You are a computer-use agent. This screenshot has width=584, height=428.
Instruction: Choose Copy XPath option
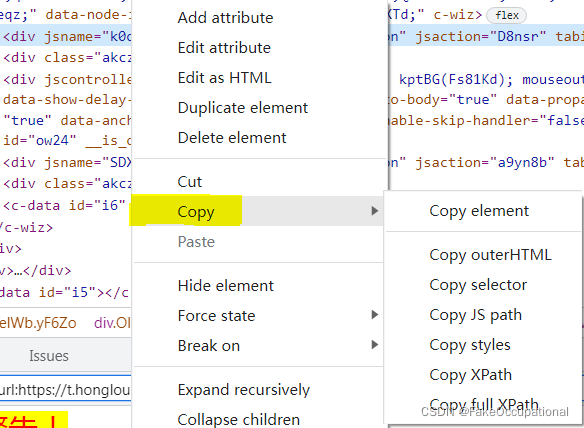(470, 375)
